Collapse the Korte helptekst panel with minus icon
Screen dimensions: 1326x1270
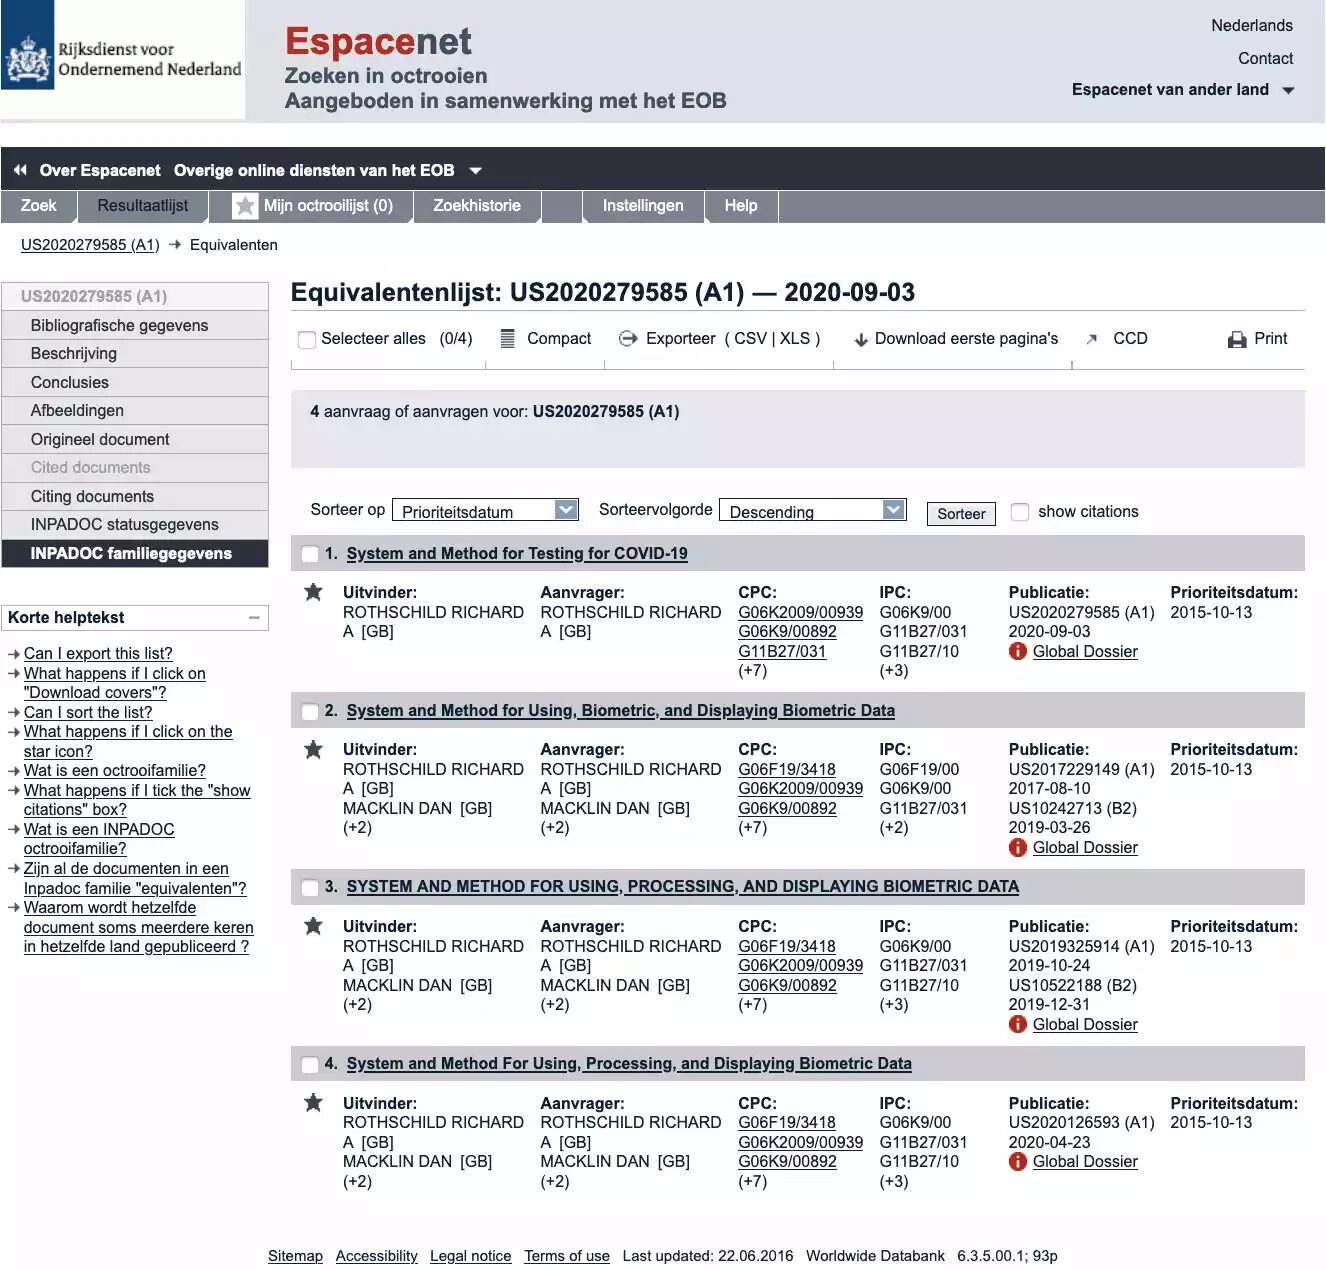pyautogui.click(x=254, y=618)
